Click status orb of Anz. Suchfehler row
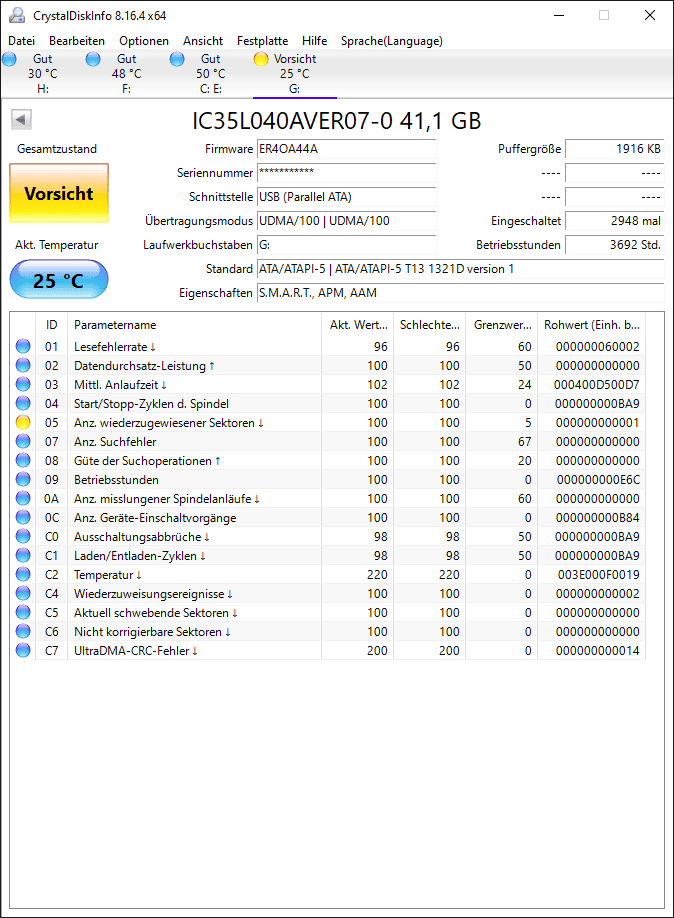 [x=23, y=441]
